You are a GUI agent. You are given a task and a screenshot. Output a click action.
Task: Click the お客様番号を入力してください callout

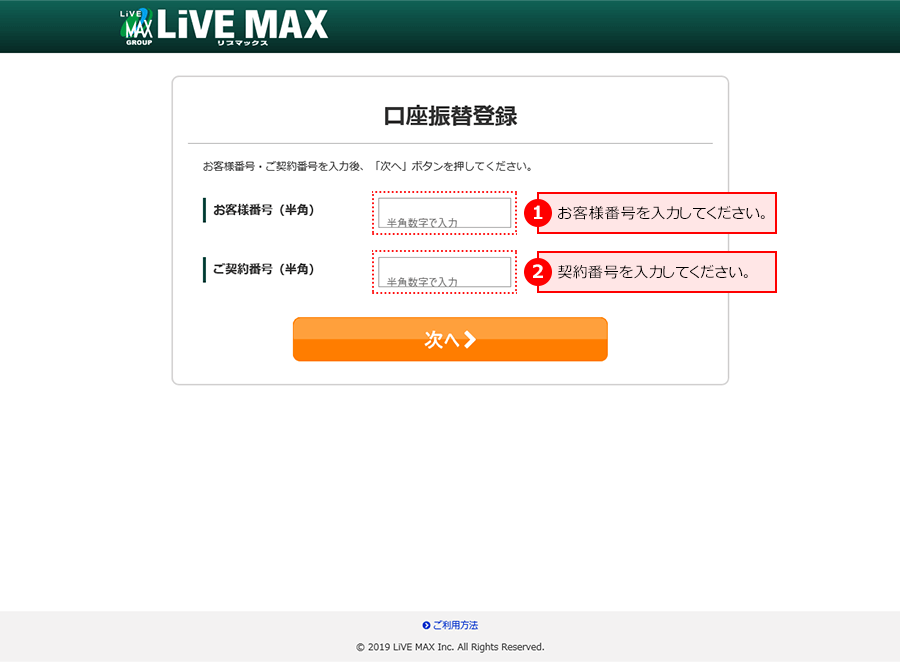pos(657,213)
